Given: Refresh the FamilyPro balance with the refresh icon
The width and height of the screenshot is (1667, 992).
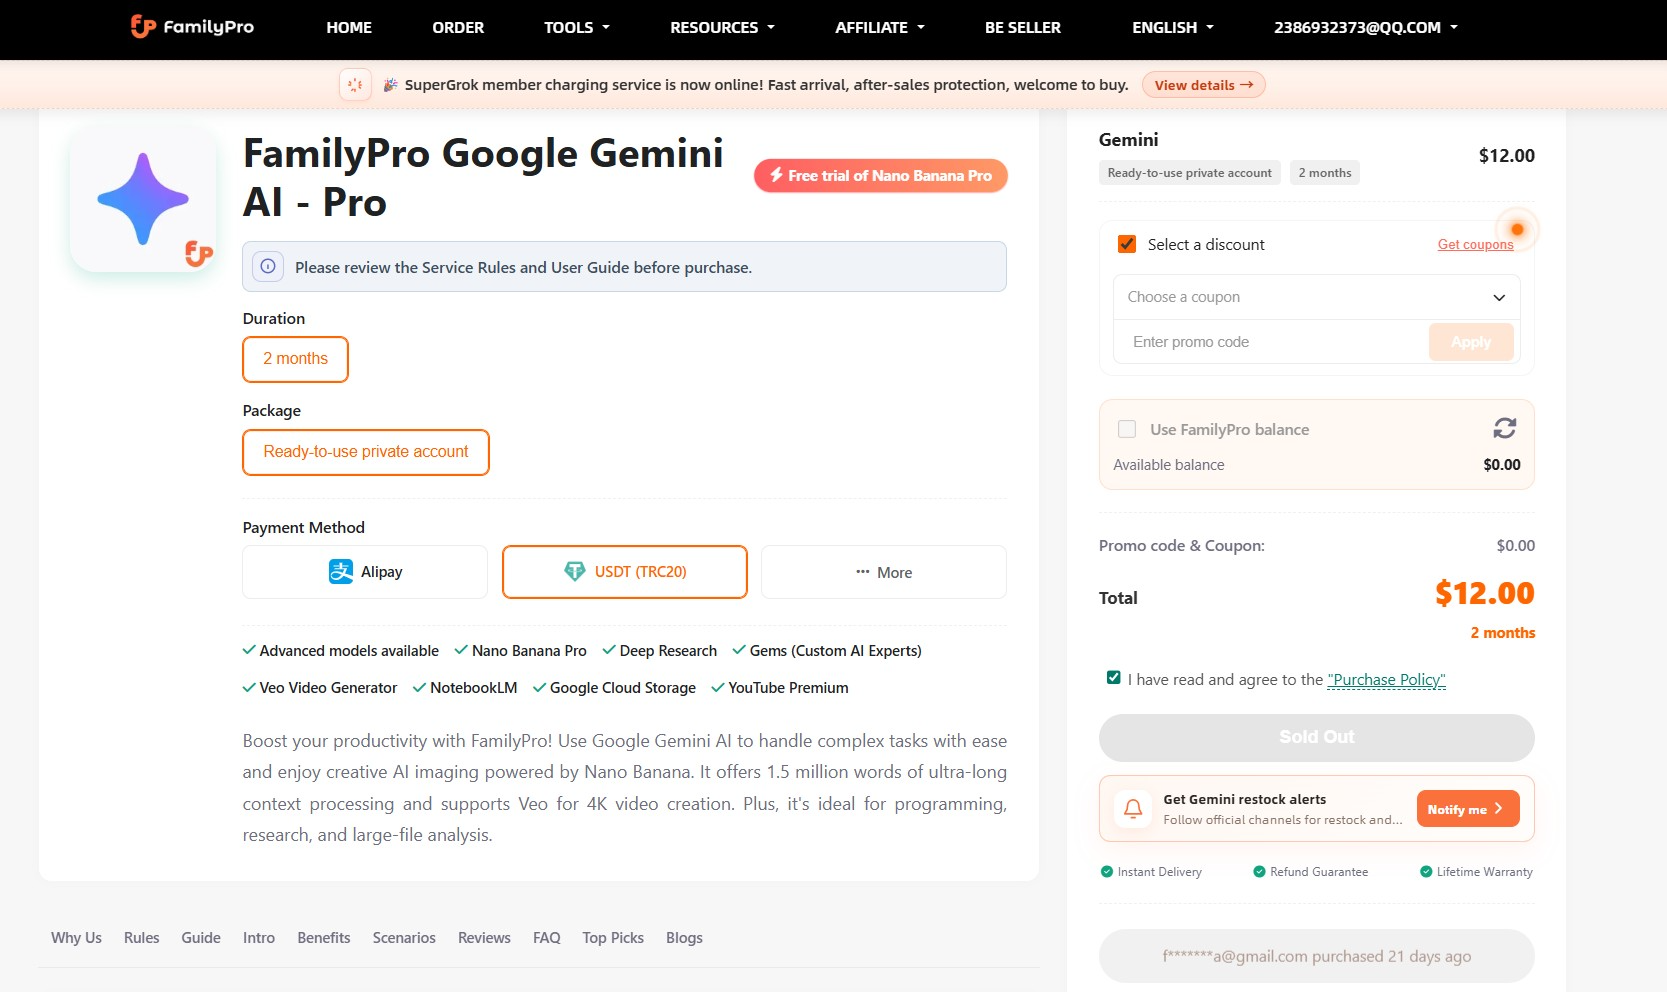Looking at the screenshot, I should pos(1504,429).
